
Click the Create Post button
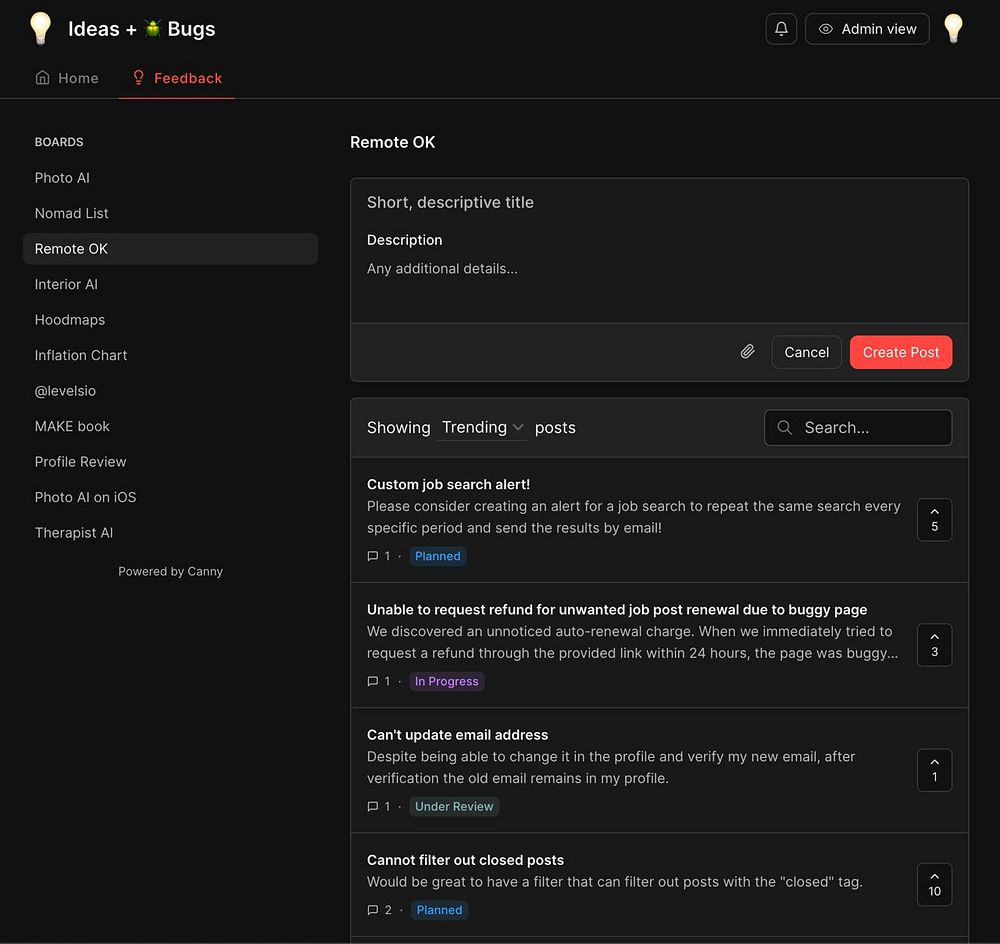tap(901, 352)
